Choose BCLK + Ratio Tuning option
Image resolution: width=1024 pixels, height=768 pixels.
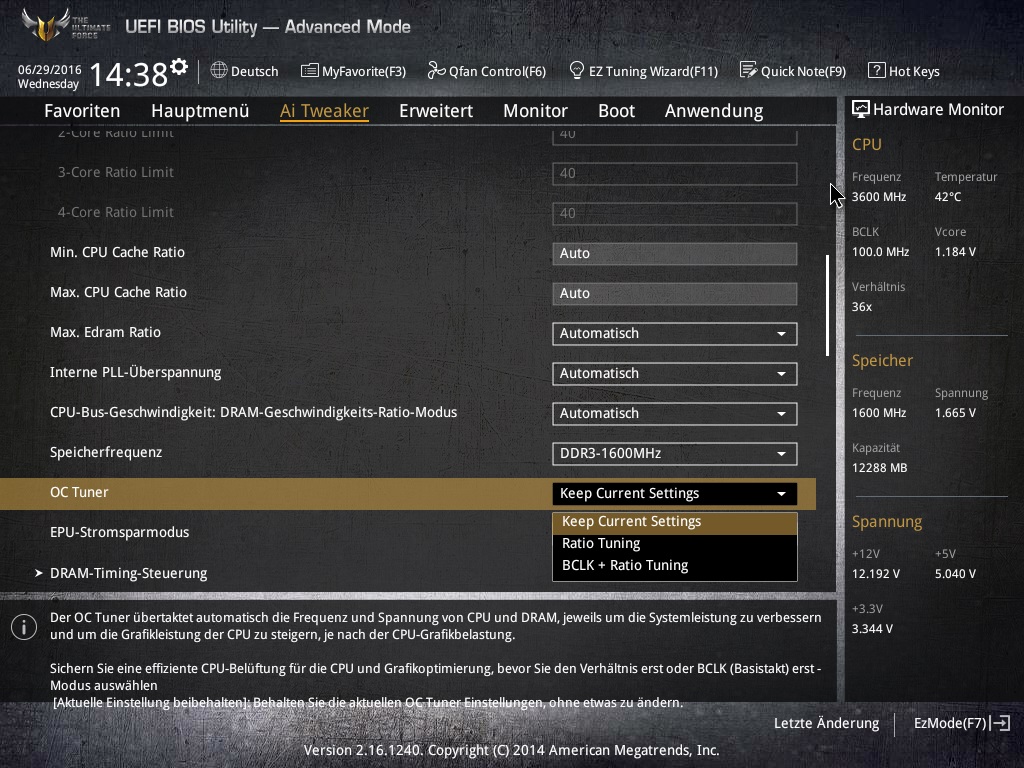coord(675,566)
